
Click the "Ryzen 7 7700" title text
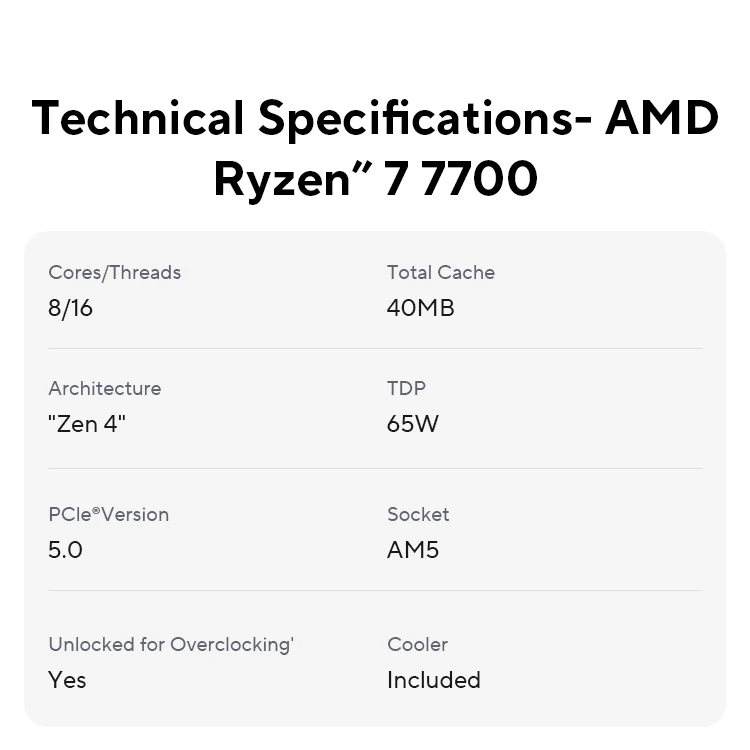coord(375,180)
